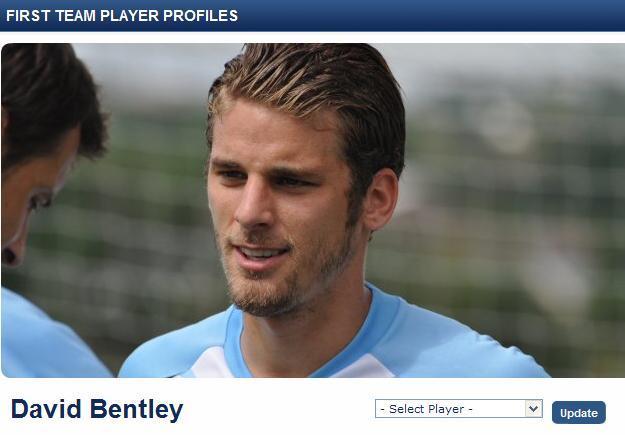Open the Select Player dropdown

(x=458, y=409)
